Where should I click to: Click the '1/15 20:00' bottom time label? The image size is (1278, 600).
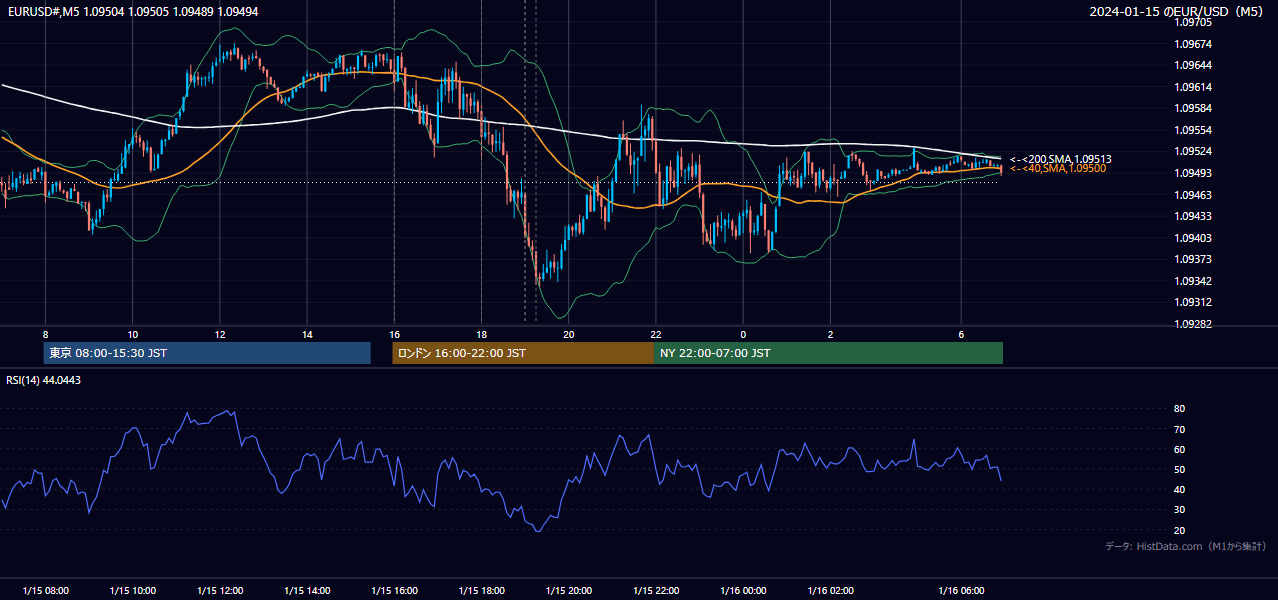pos(568,590)
